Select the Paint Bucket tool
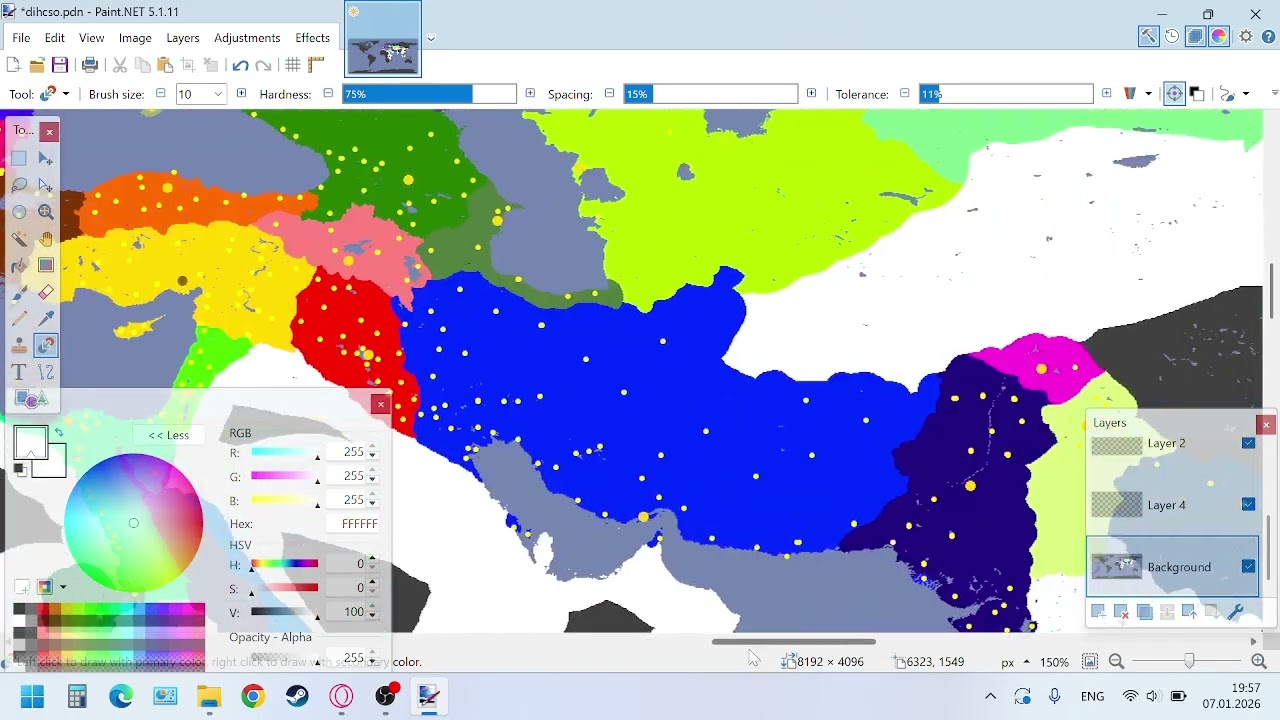 click(x=19, y=266)
